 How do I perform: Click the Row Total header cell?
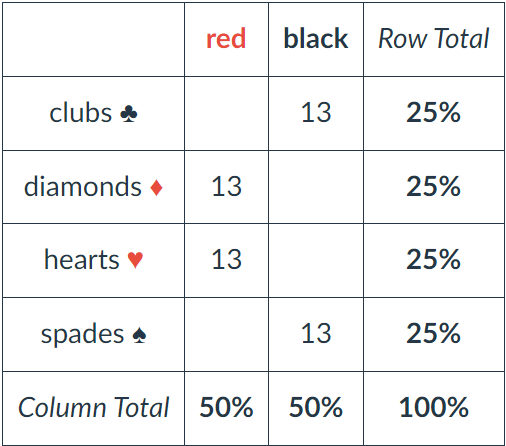pyautogui.click(x=434, y=39)
